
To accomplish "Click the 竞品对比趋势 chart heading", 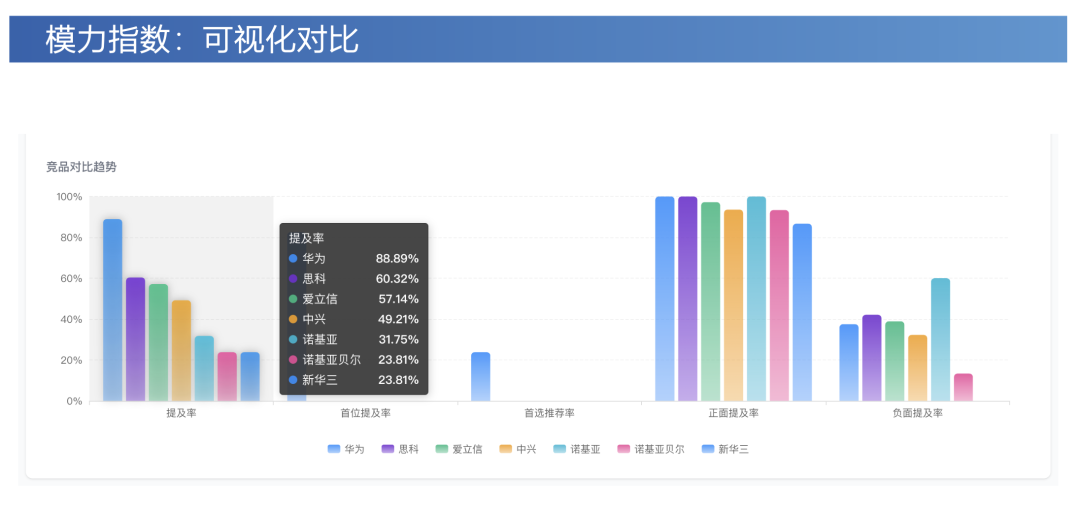I will pyautogui.click(x=81, y=167).
